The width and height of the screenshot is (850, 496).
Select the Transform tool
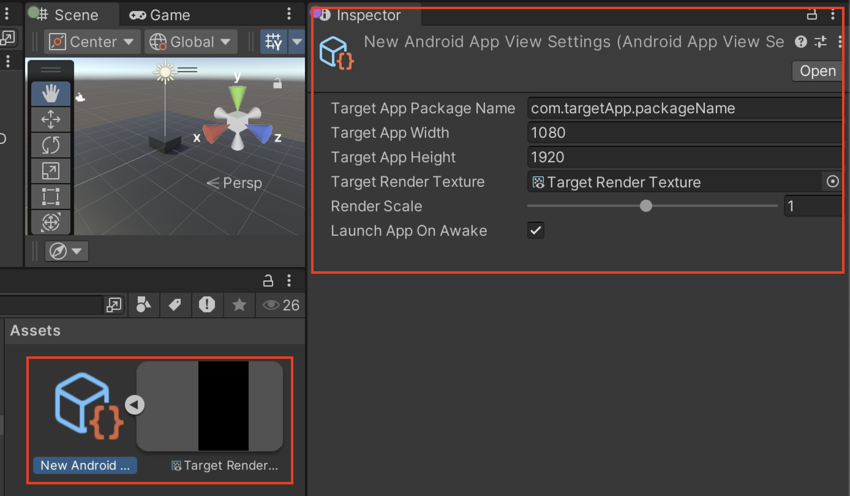(50, 222)
